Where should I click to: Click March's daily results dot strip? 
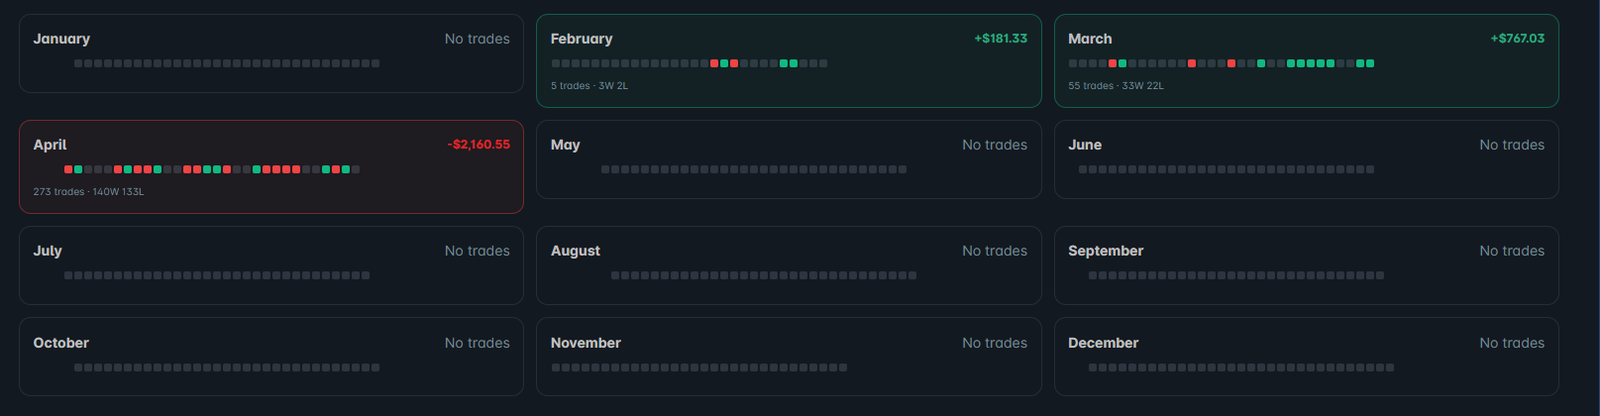click(x=1221, y=63)
